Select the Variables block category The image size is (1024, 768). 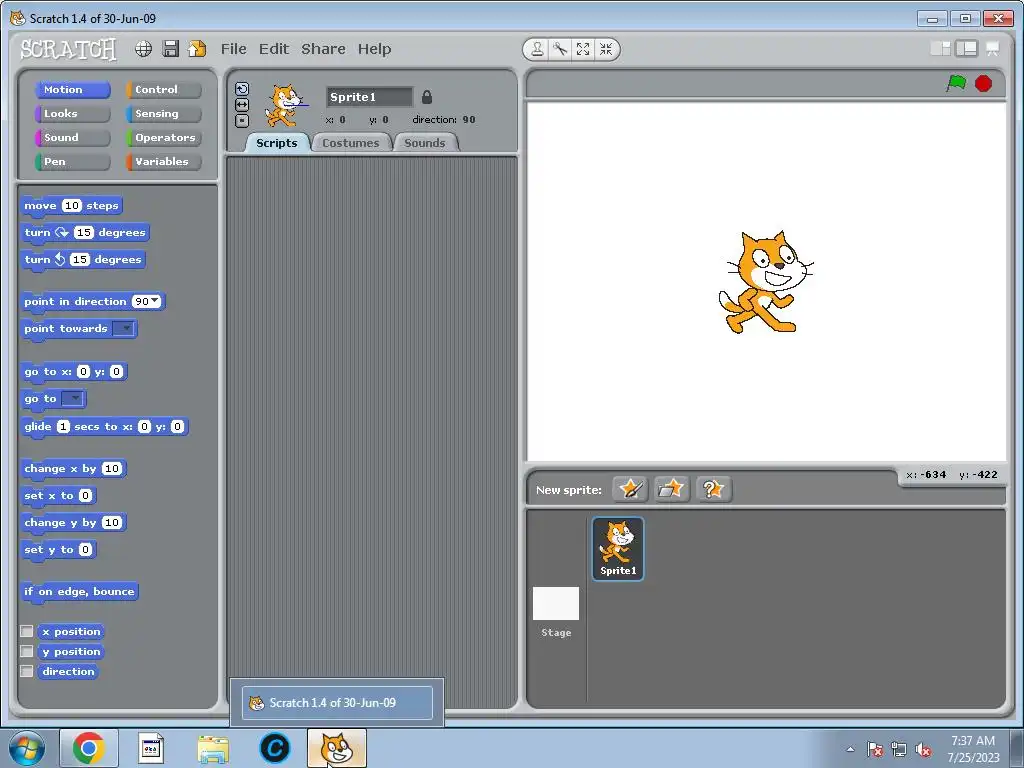pos(163,162)
